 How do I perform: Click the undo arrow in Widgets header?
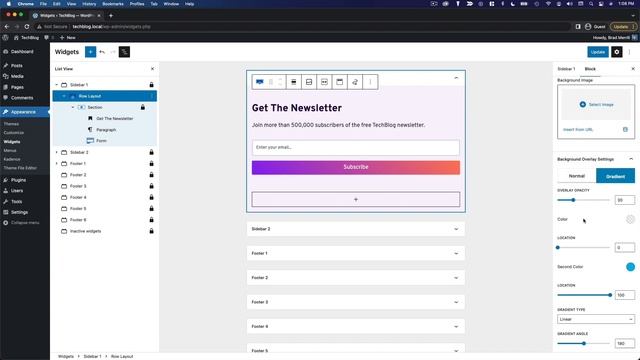click(x=102, y=52)
